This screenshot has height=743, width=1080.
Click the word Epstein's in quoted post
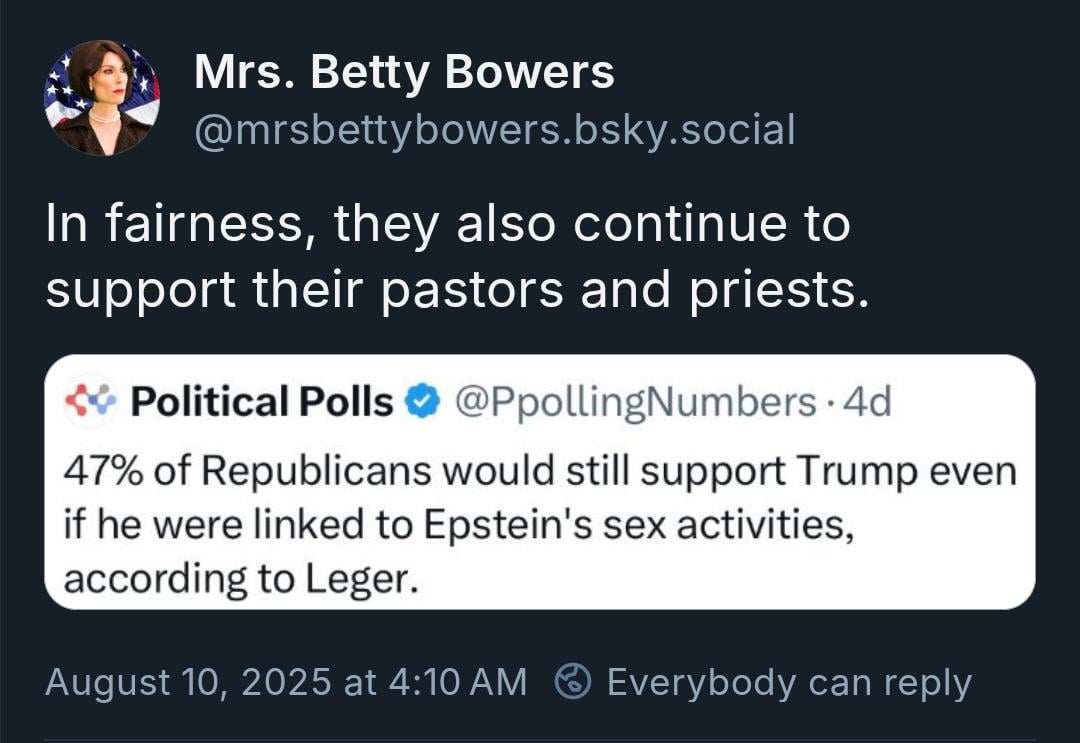click(x=508, y=526)
